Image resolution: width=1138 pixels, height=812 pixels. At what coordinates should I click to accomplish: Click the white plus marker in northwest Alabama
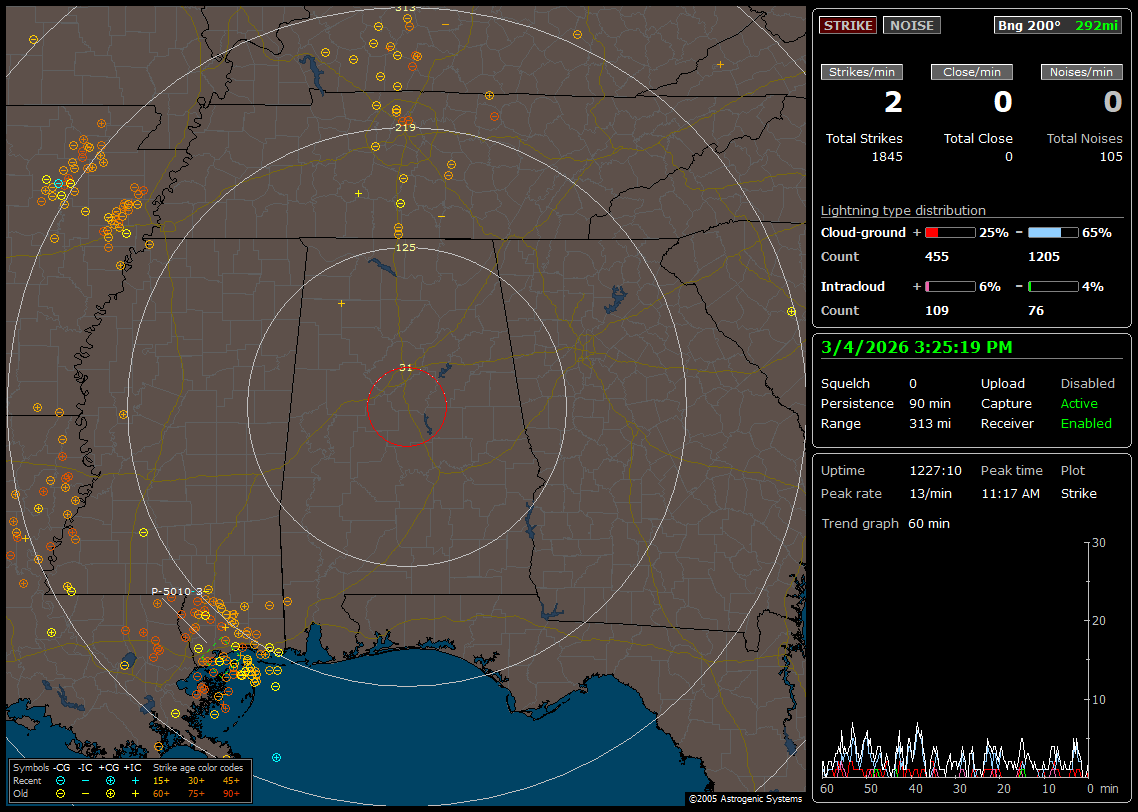[x=341, y=303]
